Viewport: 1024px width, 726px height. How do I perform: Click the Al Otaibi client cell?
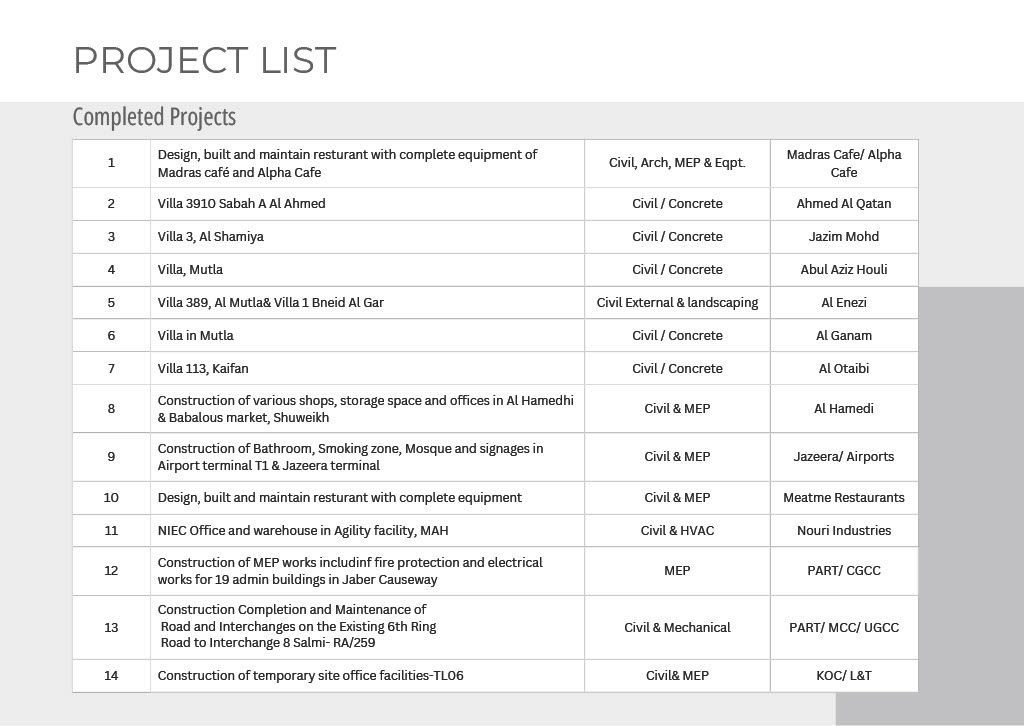point(843,369)
